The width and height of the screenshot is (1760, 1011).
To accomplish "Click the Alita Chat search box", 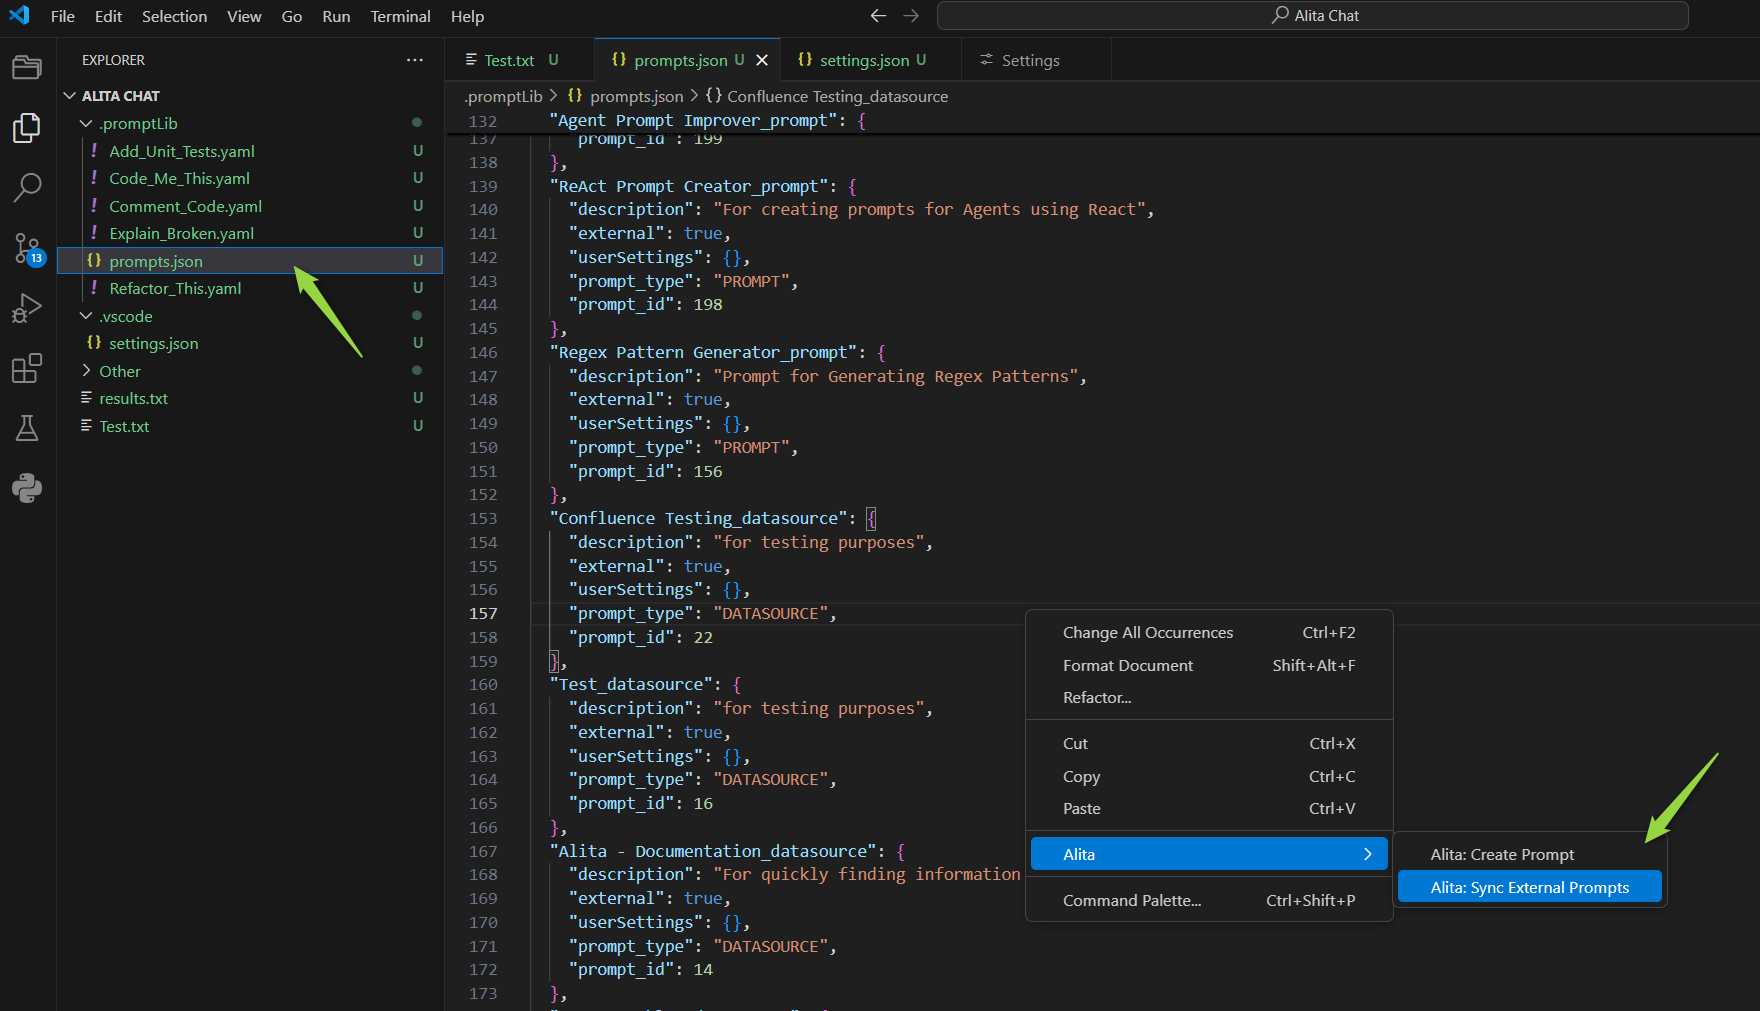I will click(1312, 15).
